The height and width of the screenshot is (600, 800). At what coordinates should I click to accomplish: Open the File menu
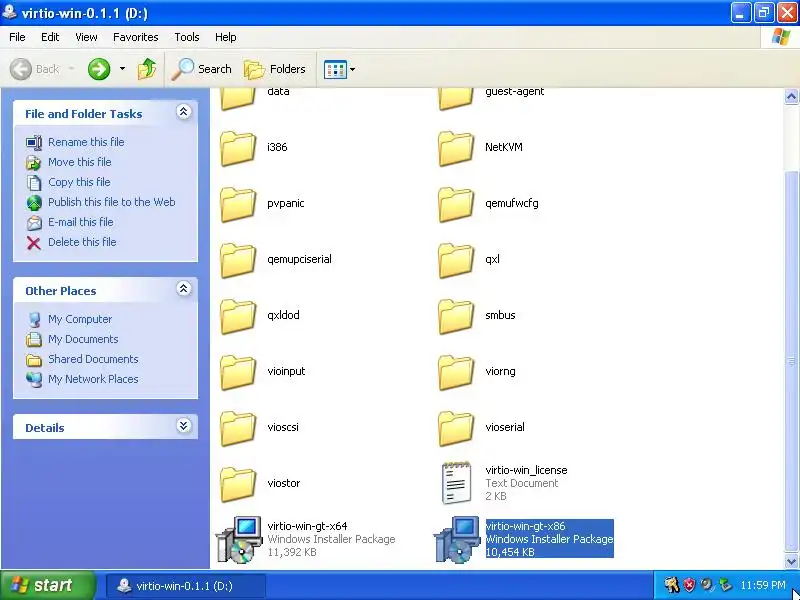[x=17, y=37]
